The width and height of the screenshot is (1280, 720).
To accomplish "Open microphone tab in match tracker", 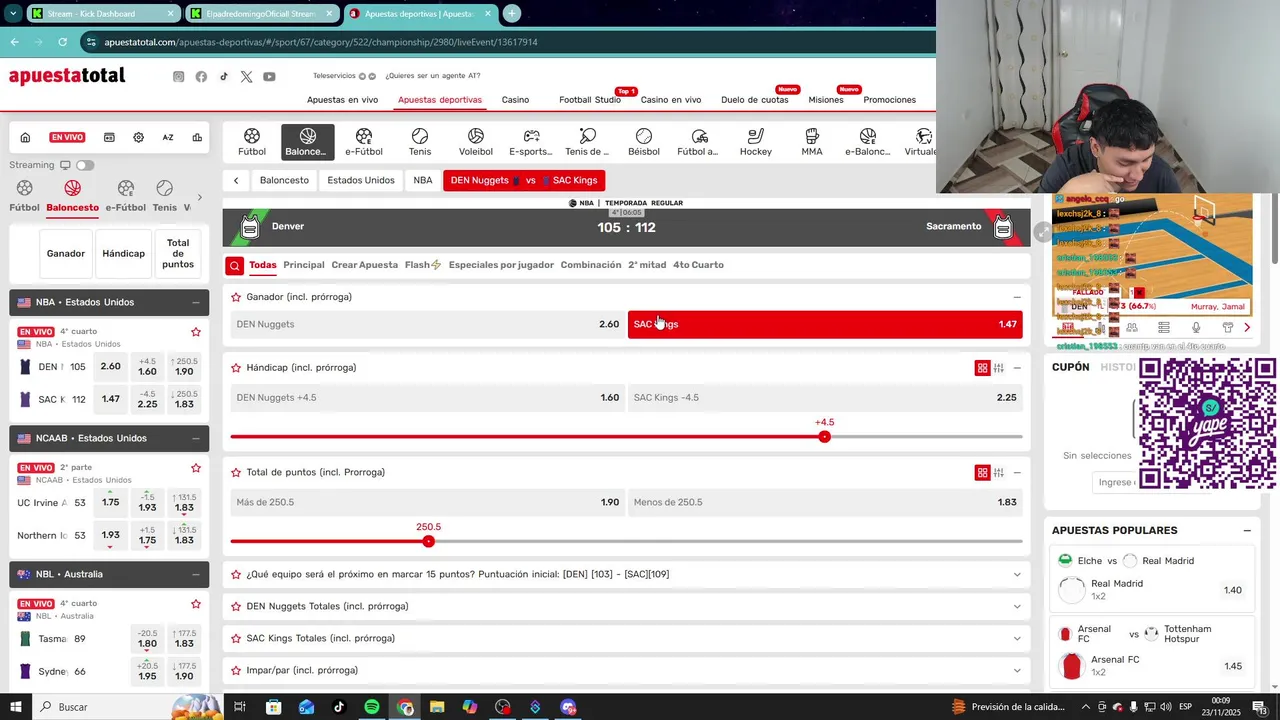I will tap(1196, 327).
